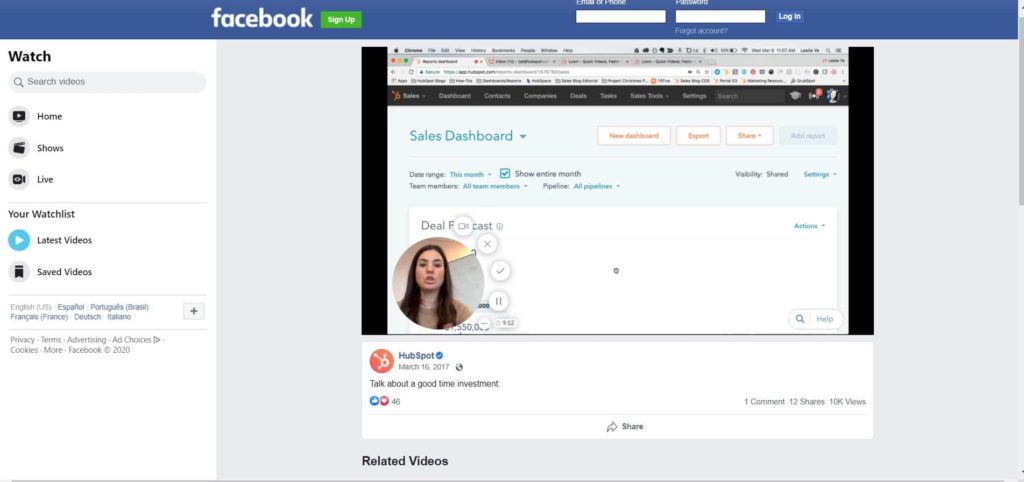Click the Search videos box
The height and width of the screenshot is (482, 1024).
point(107,82)
